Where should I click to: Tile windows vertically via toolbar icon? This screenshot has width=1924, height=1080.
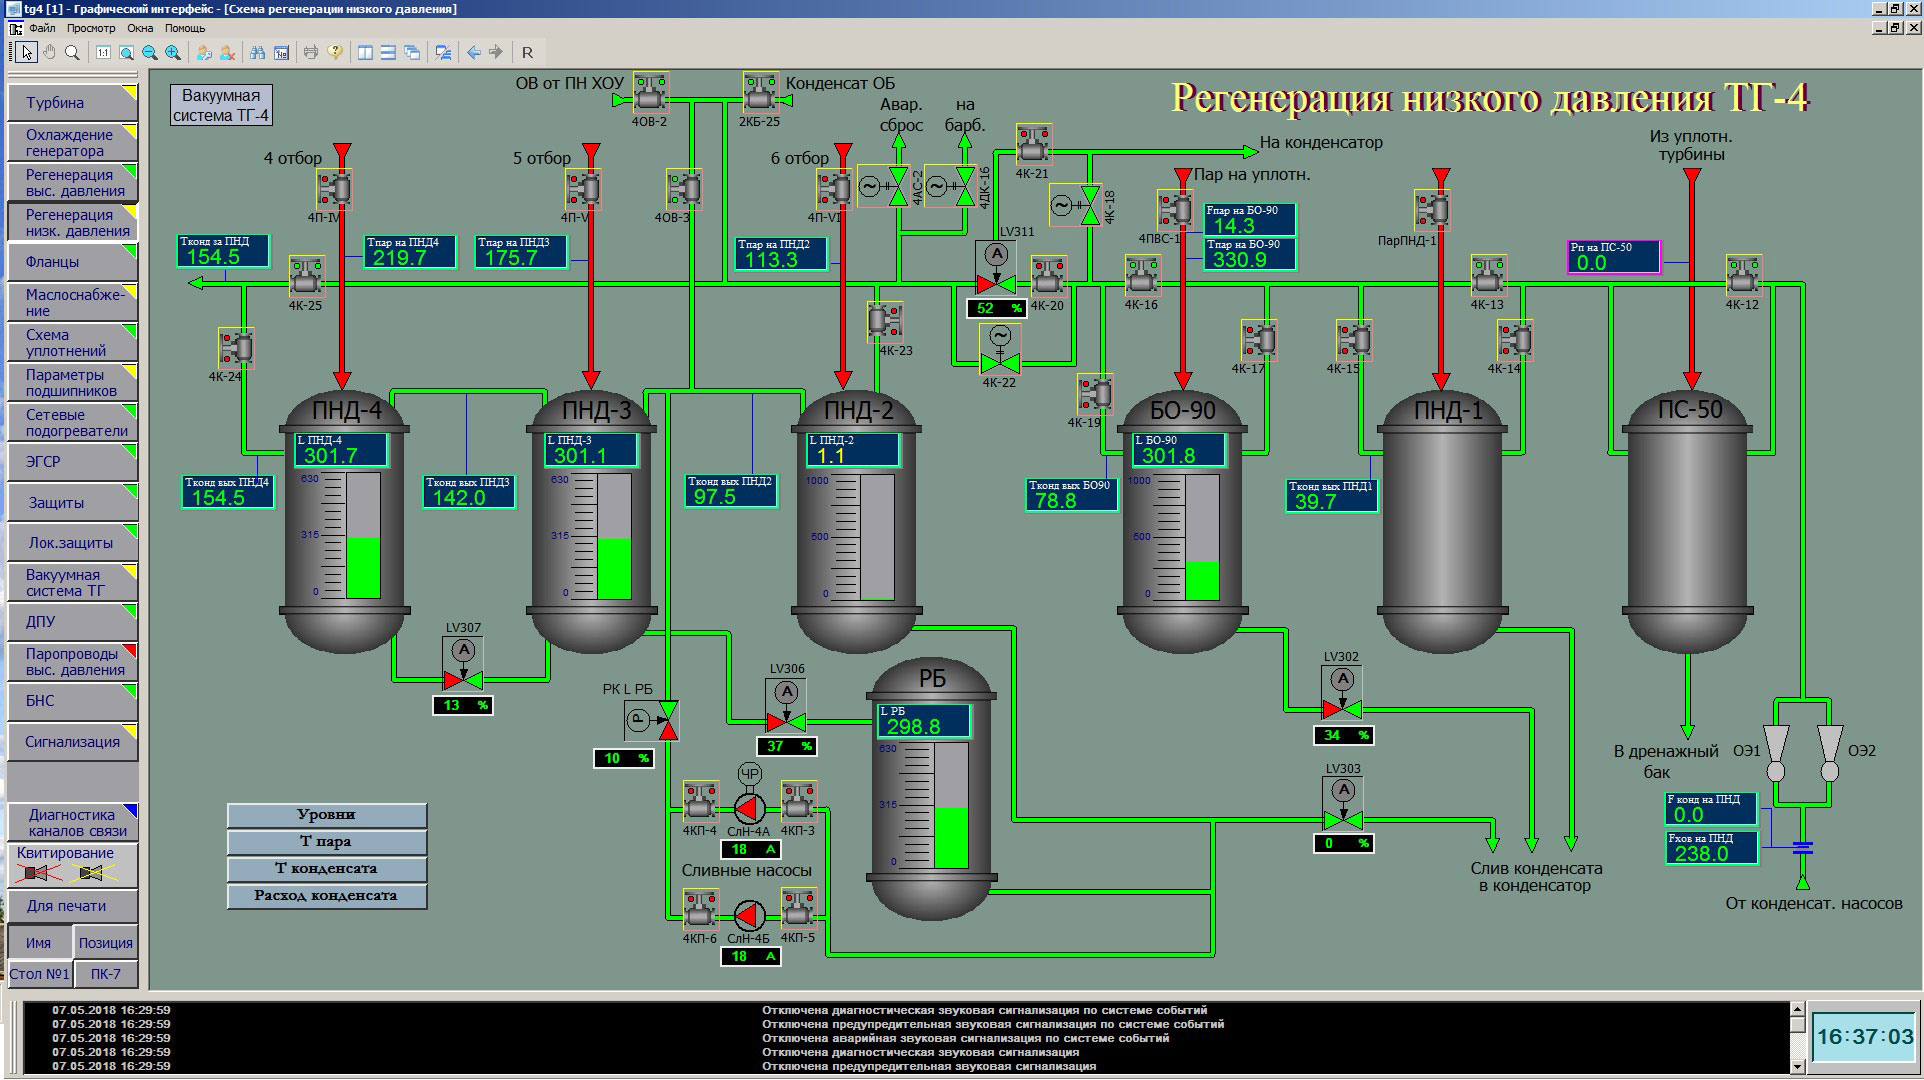(365, 53)
